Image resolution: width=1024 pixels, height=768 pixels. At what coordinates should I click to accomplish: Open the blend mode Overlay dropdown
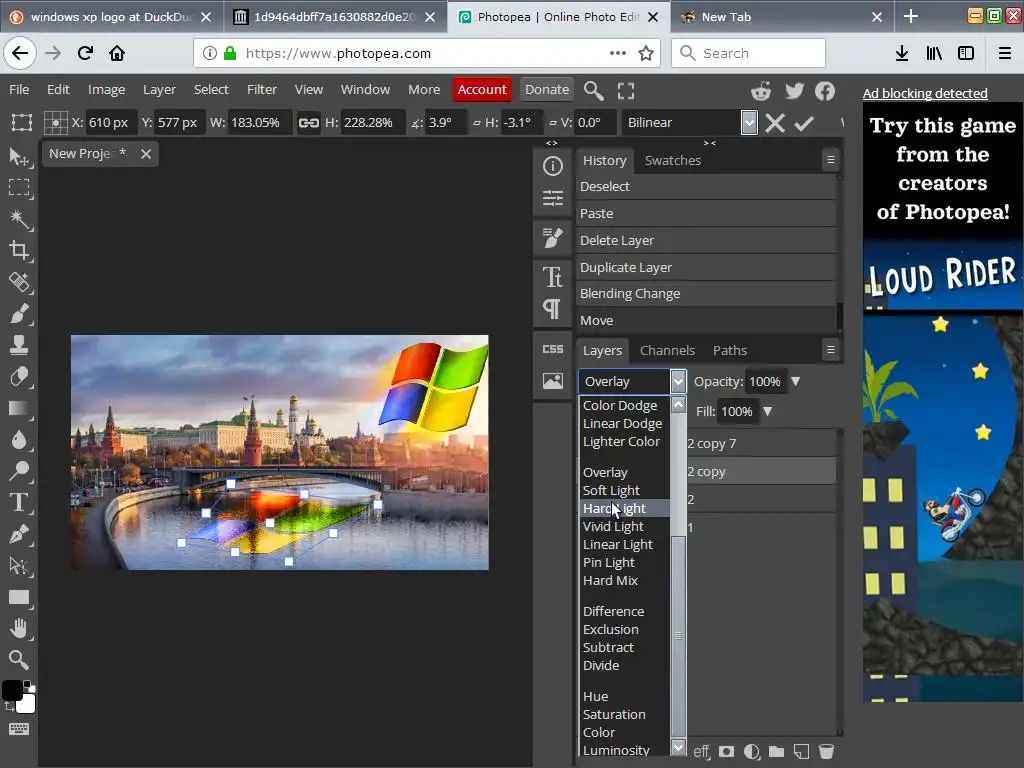(632, 381)
